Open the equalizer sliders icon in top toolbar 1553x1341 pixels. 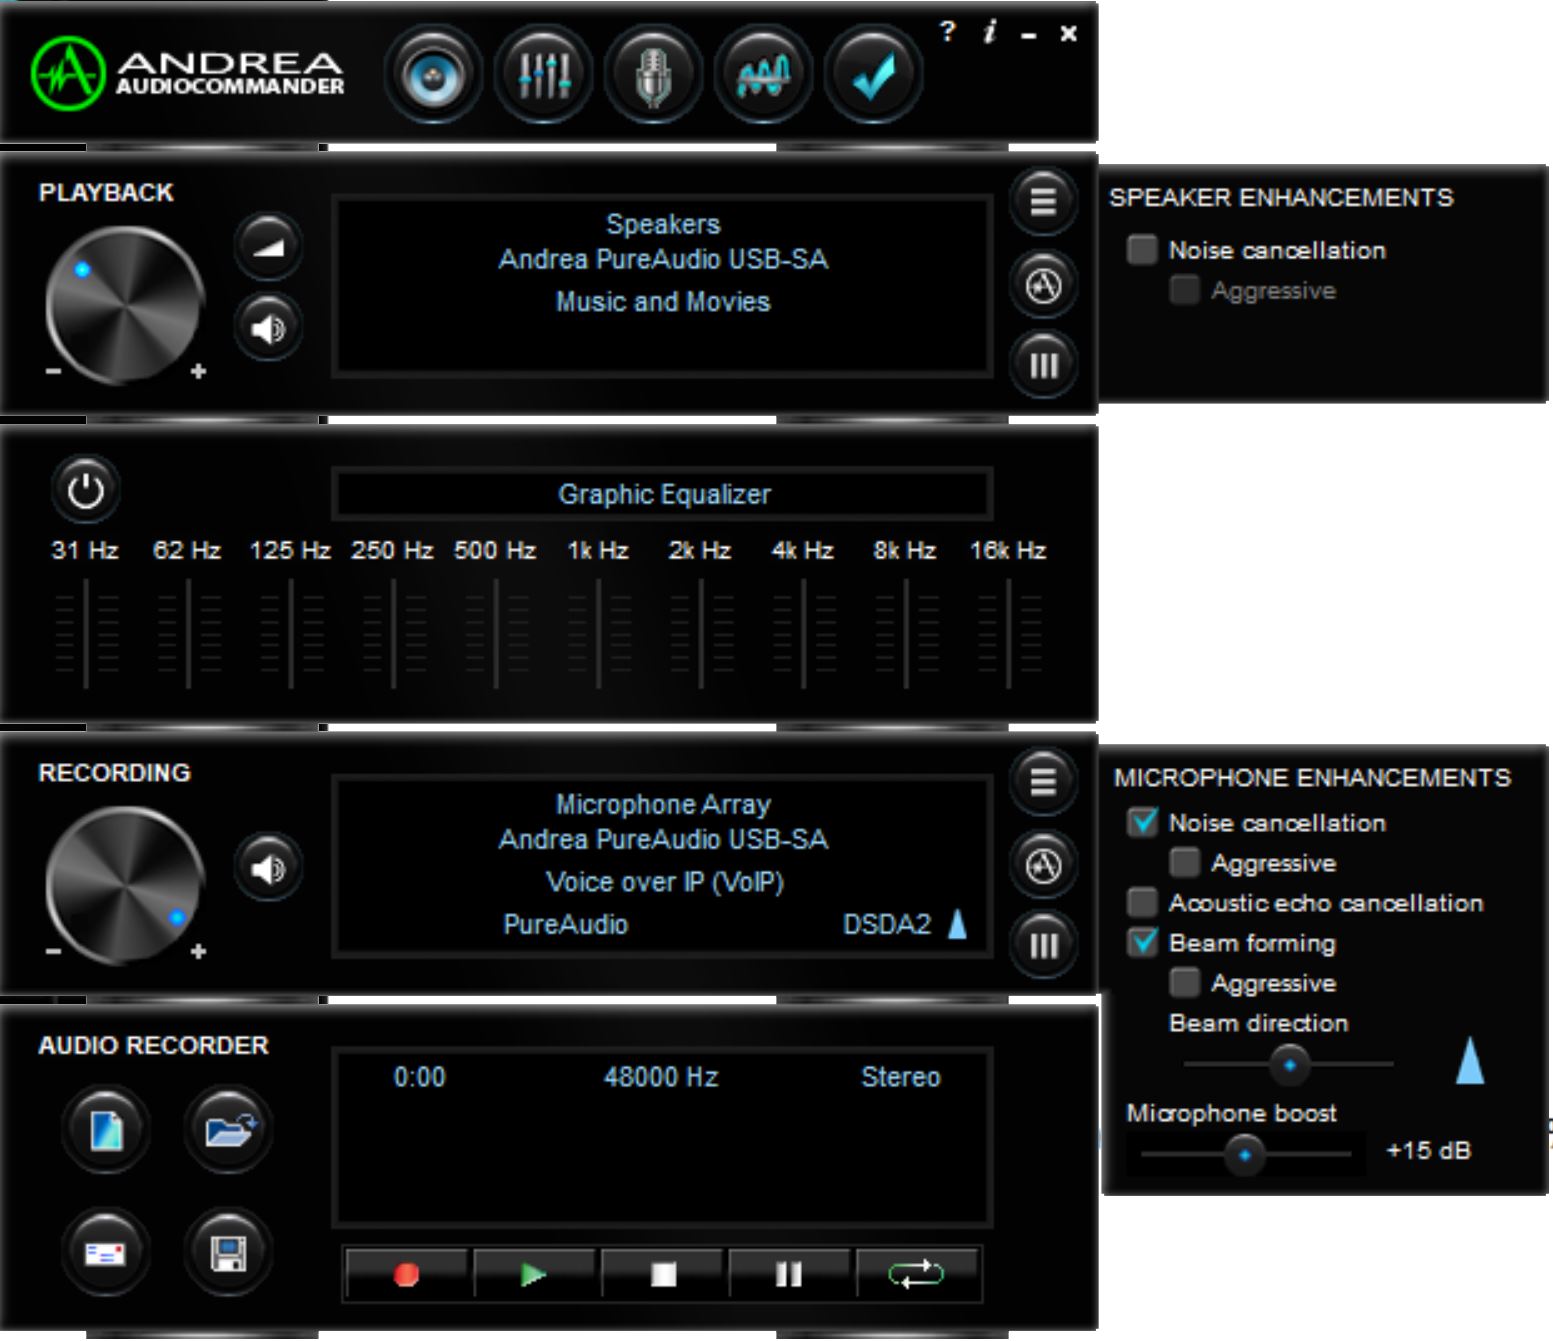pyautogui.click(x=543, y=75)
